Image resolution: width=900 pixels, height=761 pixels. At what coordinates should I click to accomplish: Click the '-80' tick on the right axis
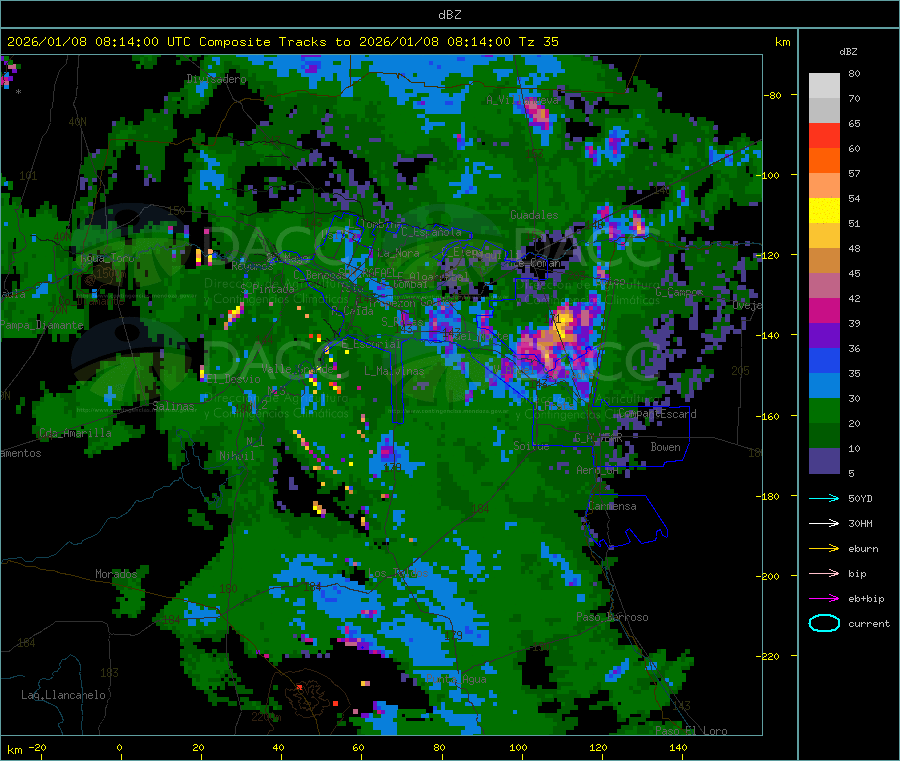(x=773, y=95)
